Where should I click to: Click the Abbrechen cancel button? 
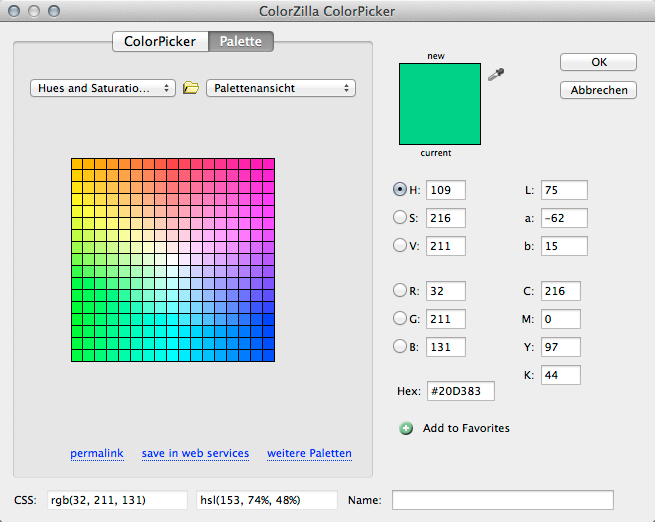pyautogui.click(x=598, y=90)
